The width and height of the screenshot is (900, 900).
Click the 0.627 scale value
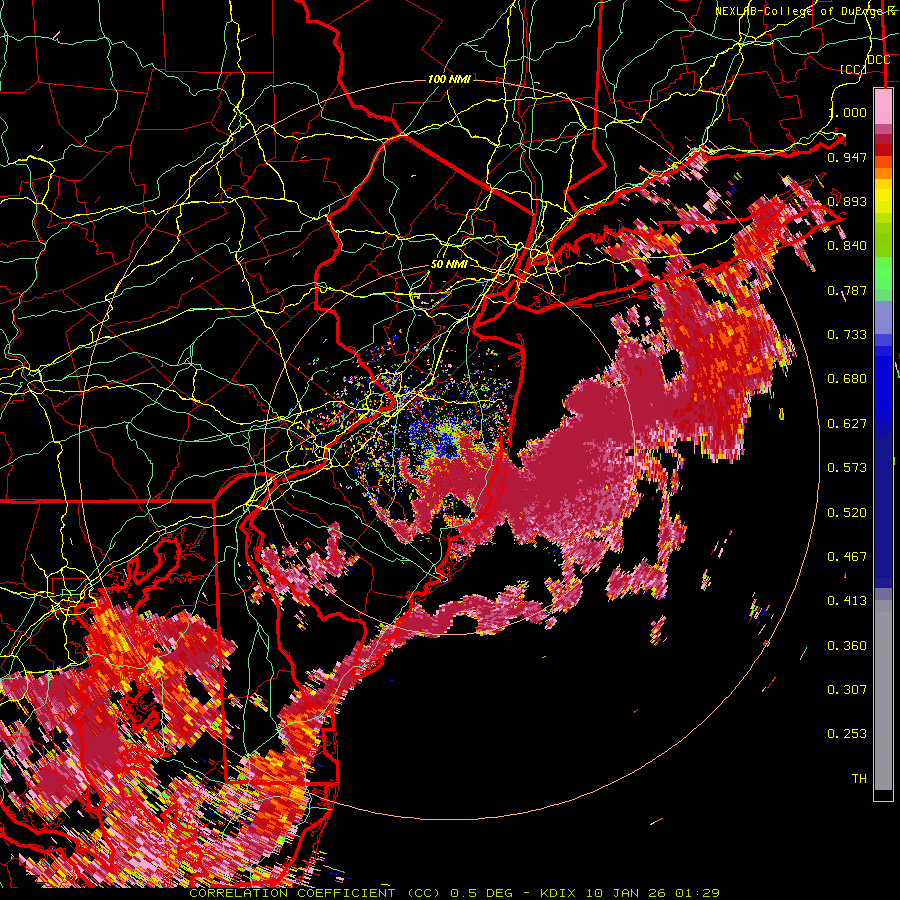(847, 424)
